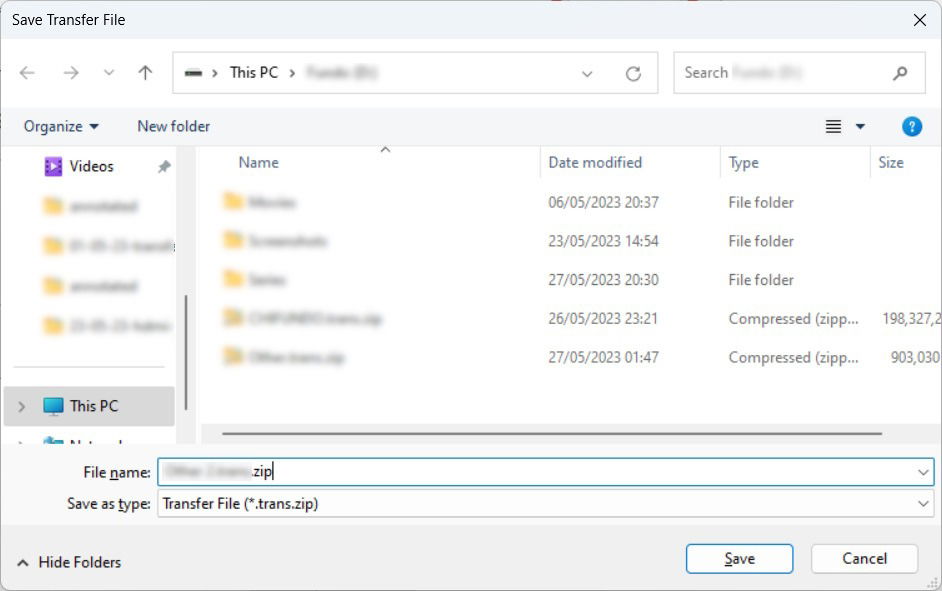This screenshot has height=591, width=942.
Task: Click folder icon in the 27/05/2023 20:30 row
Action: [x=232, y=279]
